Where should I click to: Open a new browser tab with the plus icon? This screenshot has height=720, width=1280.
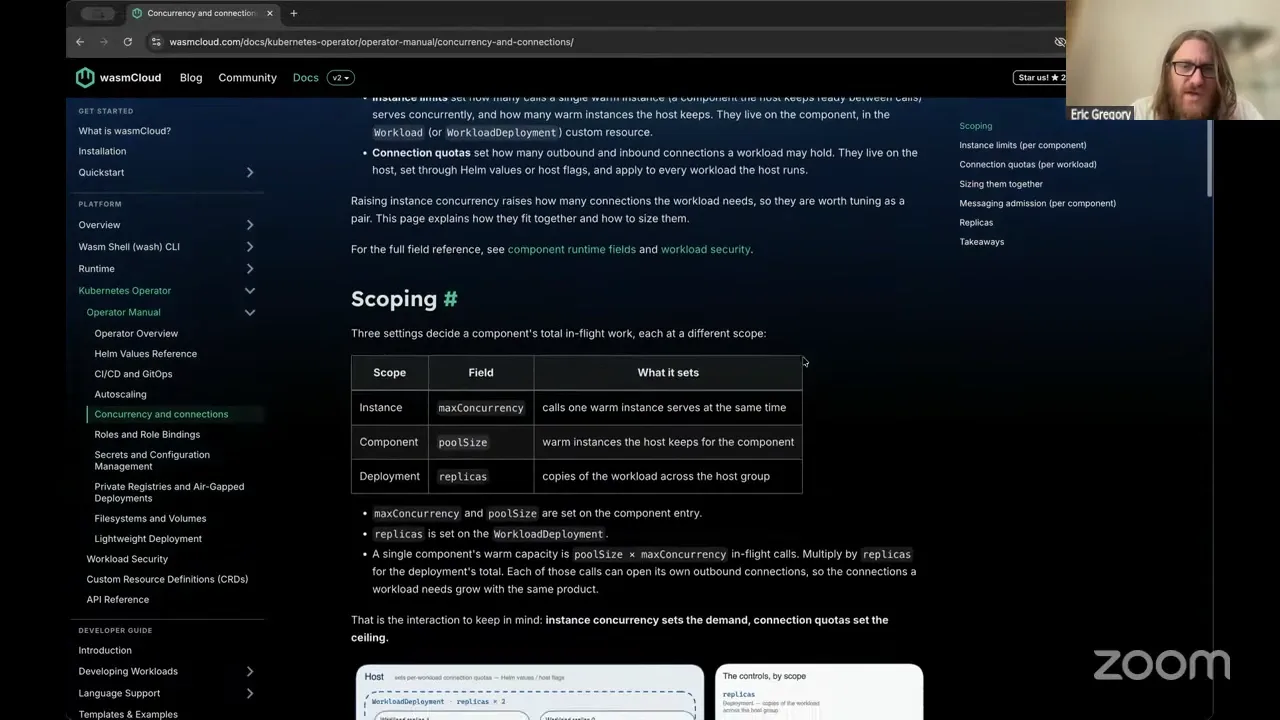coord(293,13)
